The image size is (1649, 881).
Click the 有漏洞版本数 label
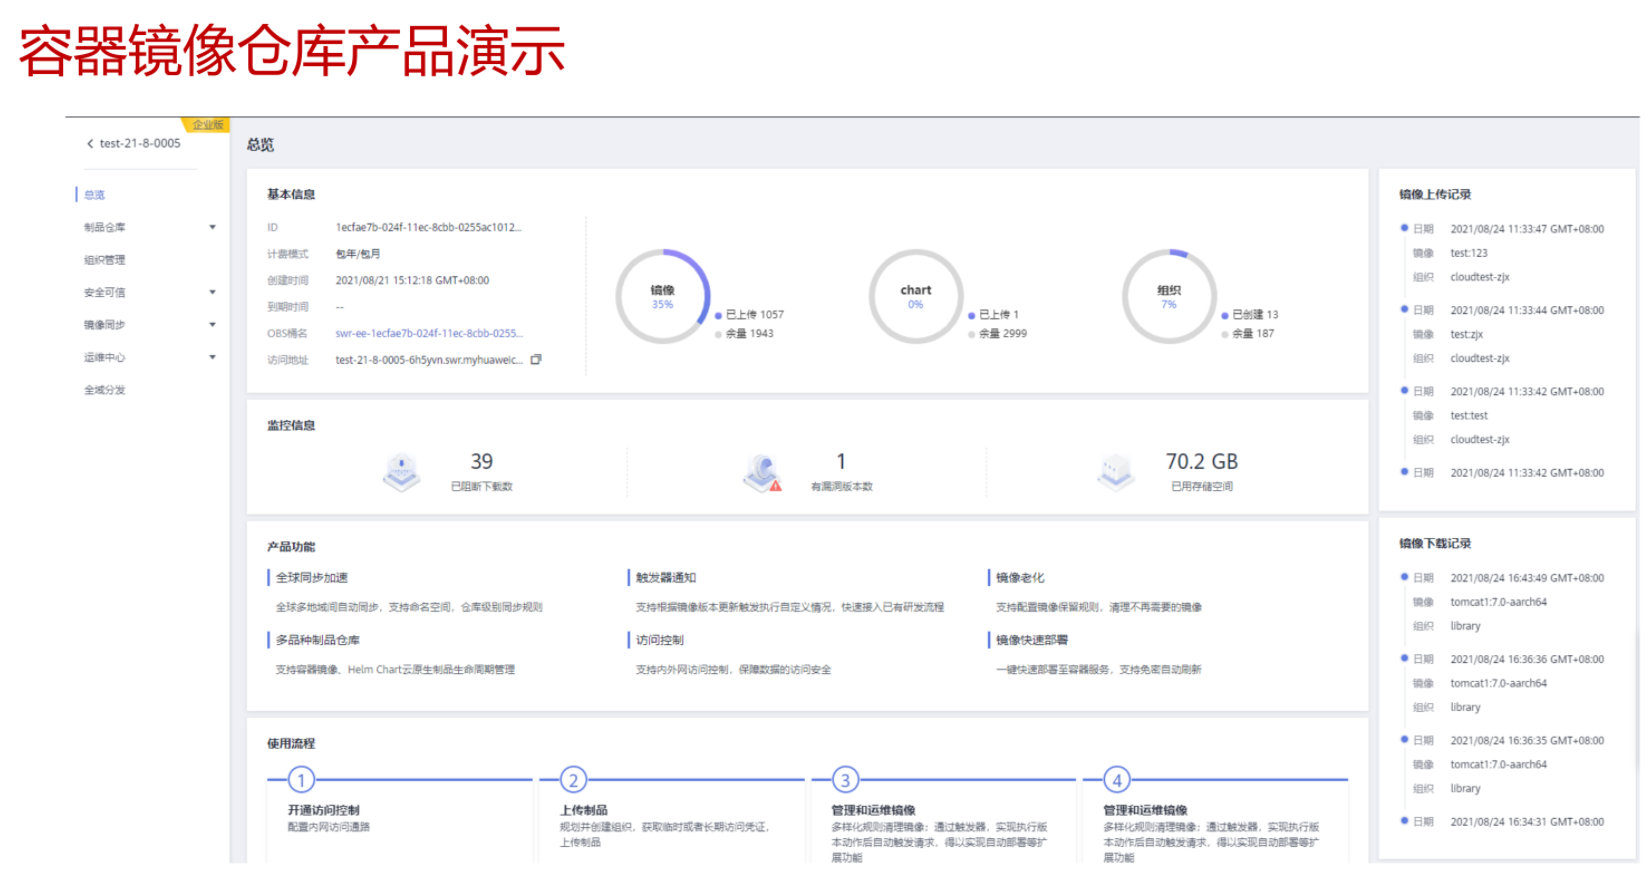tap(842, 487)
